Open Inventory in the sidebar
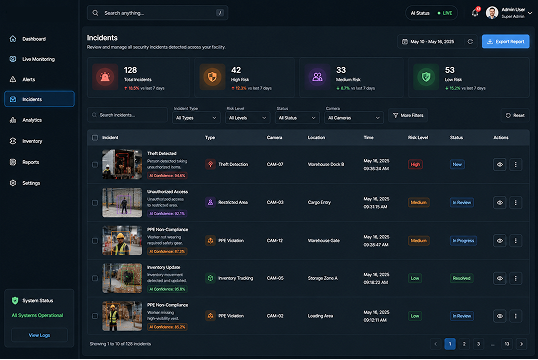 39,141
